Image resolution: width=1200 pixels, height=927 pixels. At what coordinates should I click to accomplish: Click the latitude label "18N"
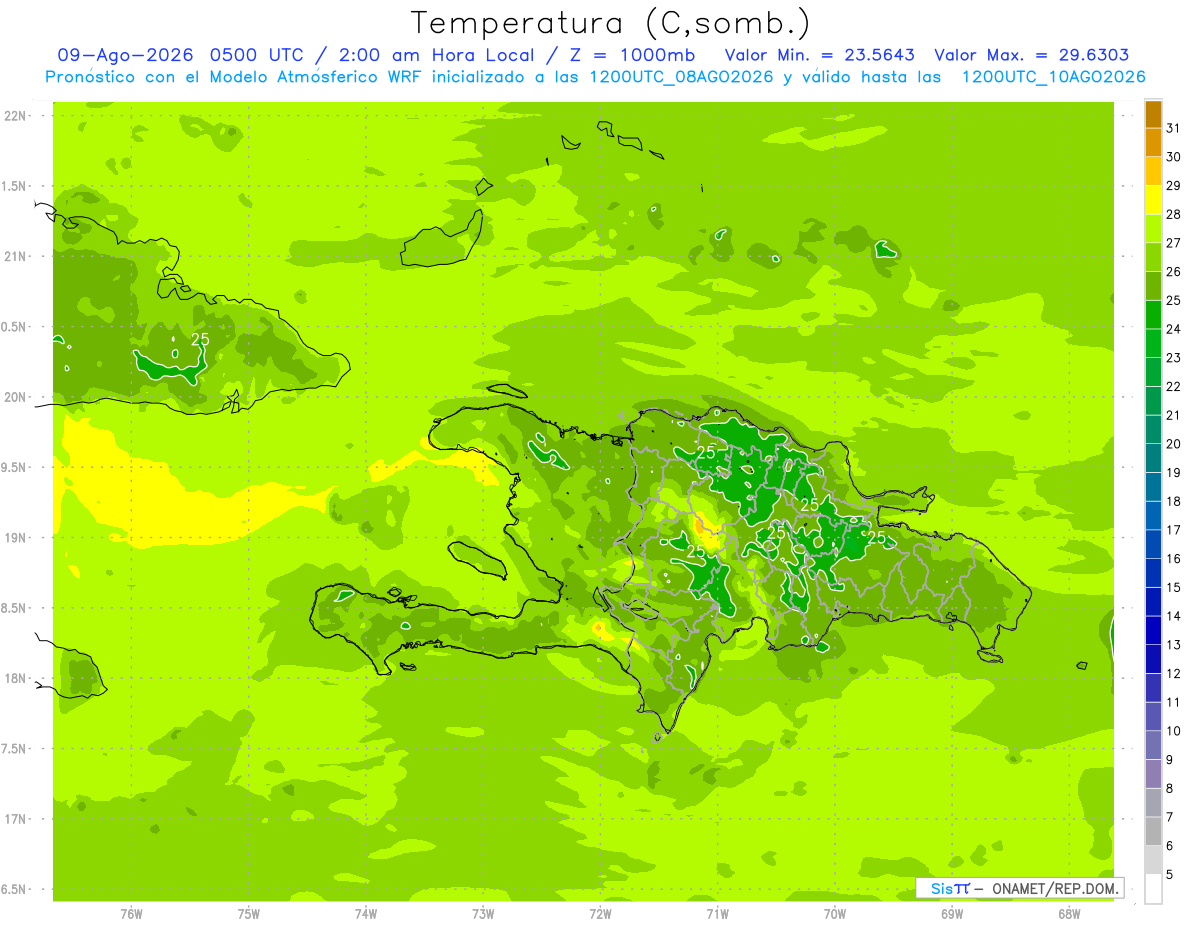(16, 679)
